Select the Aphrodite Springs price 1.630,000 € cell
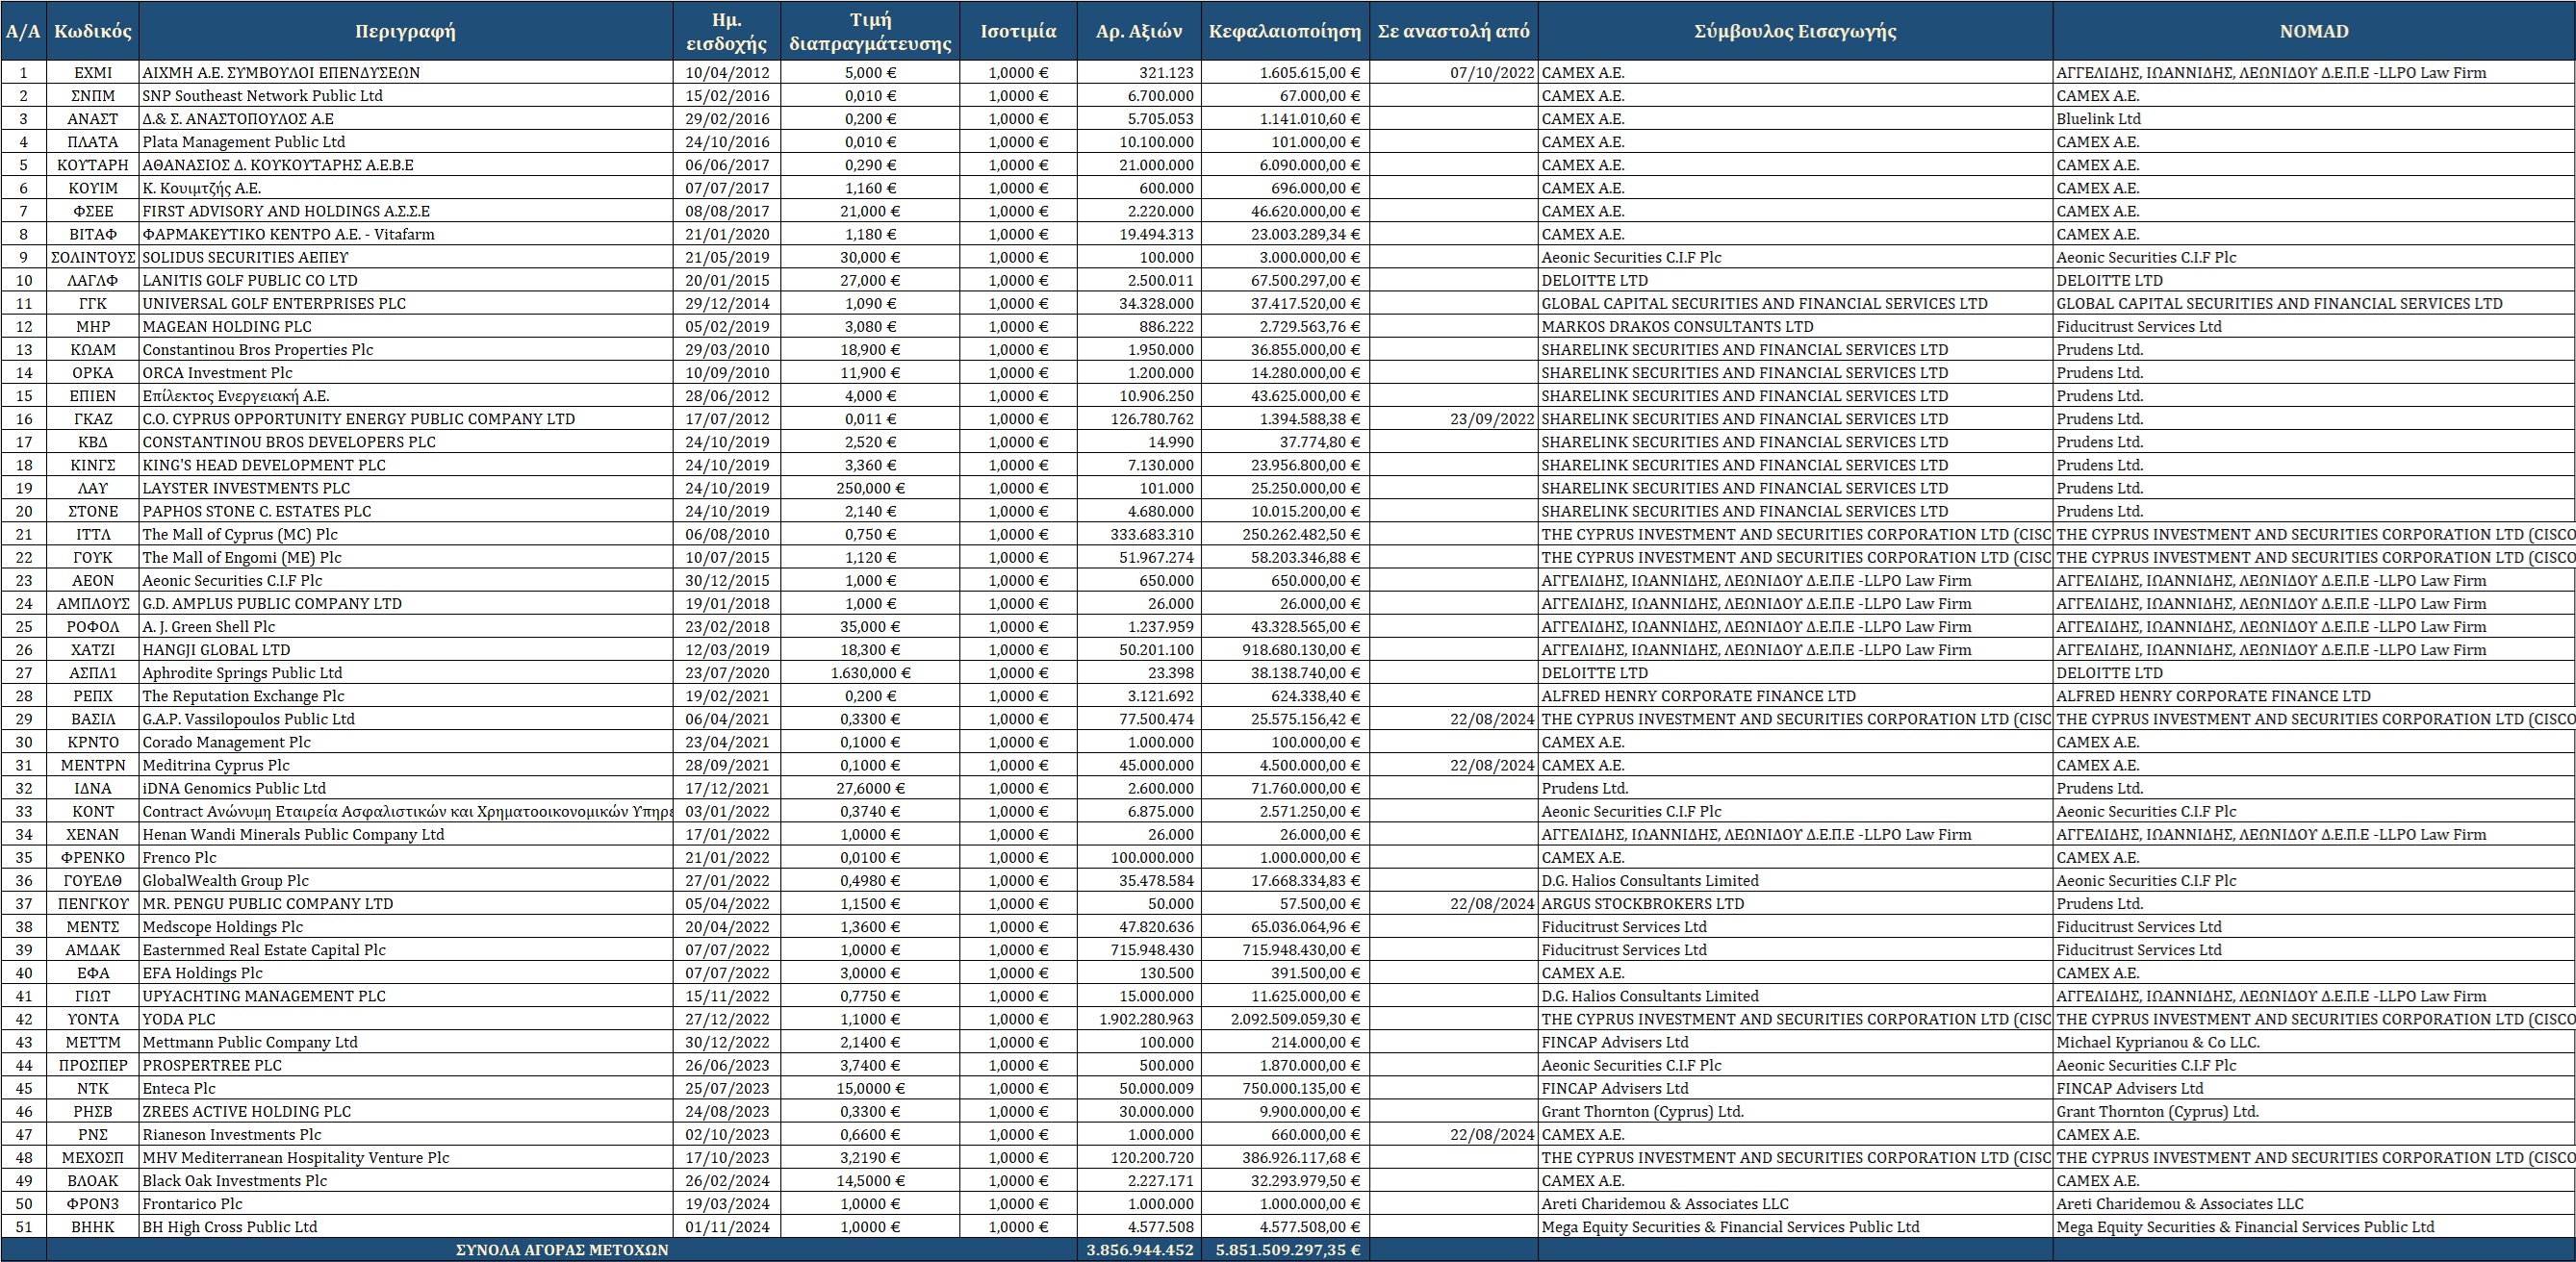The height and width of the screenshot is (1262, 2576). point(870,673)
